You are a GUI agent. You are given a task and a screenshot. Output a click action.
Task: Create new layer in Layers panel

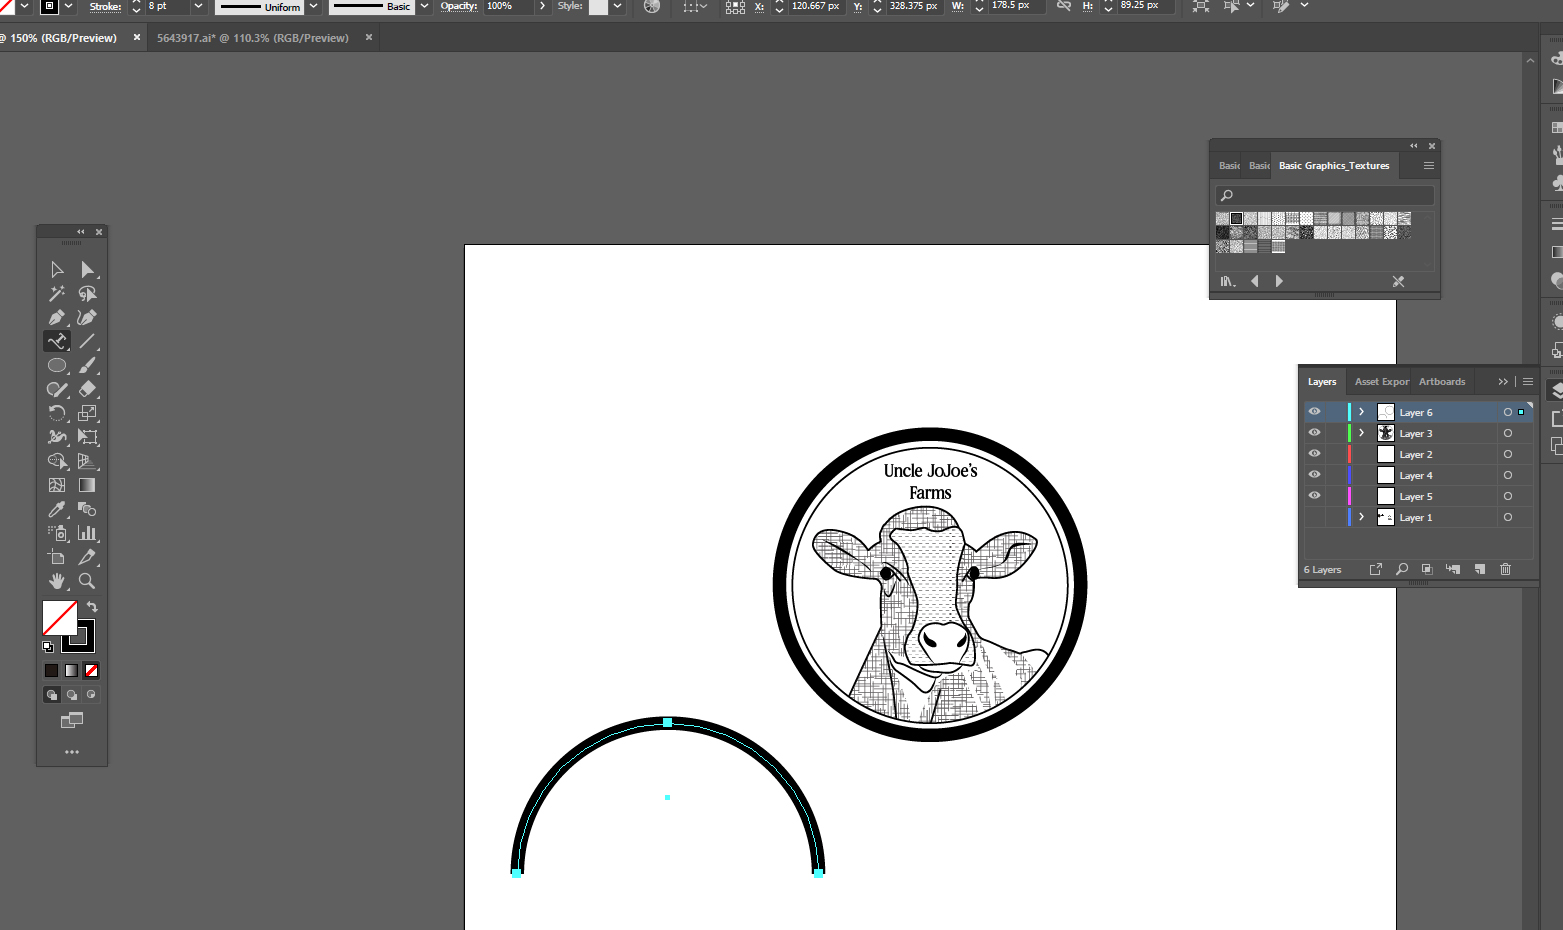click(1479, 569)
